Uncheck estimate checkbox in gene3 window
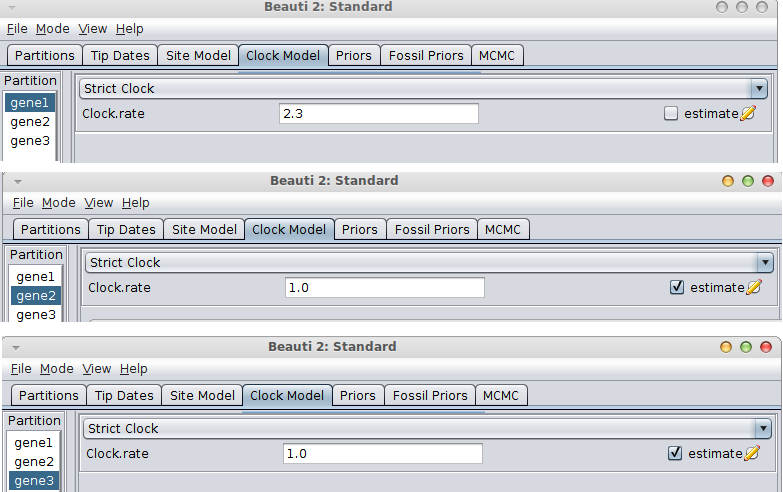 (x=675, y=453)
